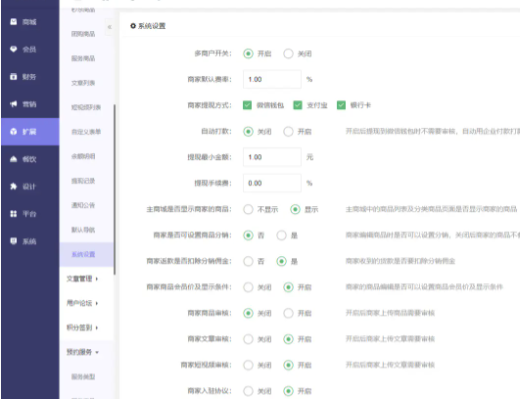Open 自定义表单 in the submenu

(86, 132)
